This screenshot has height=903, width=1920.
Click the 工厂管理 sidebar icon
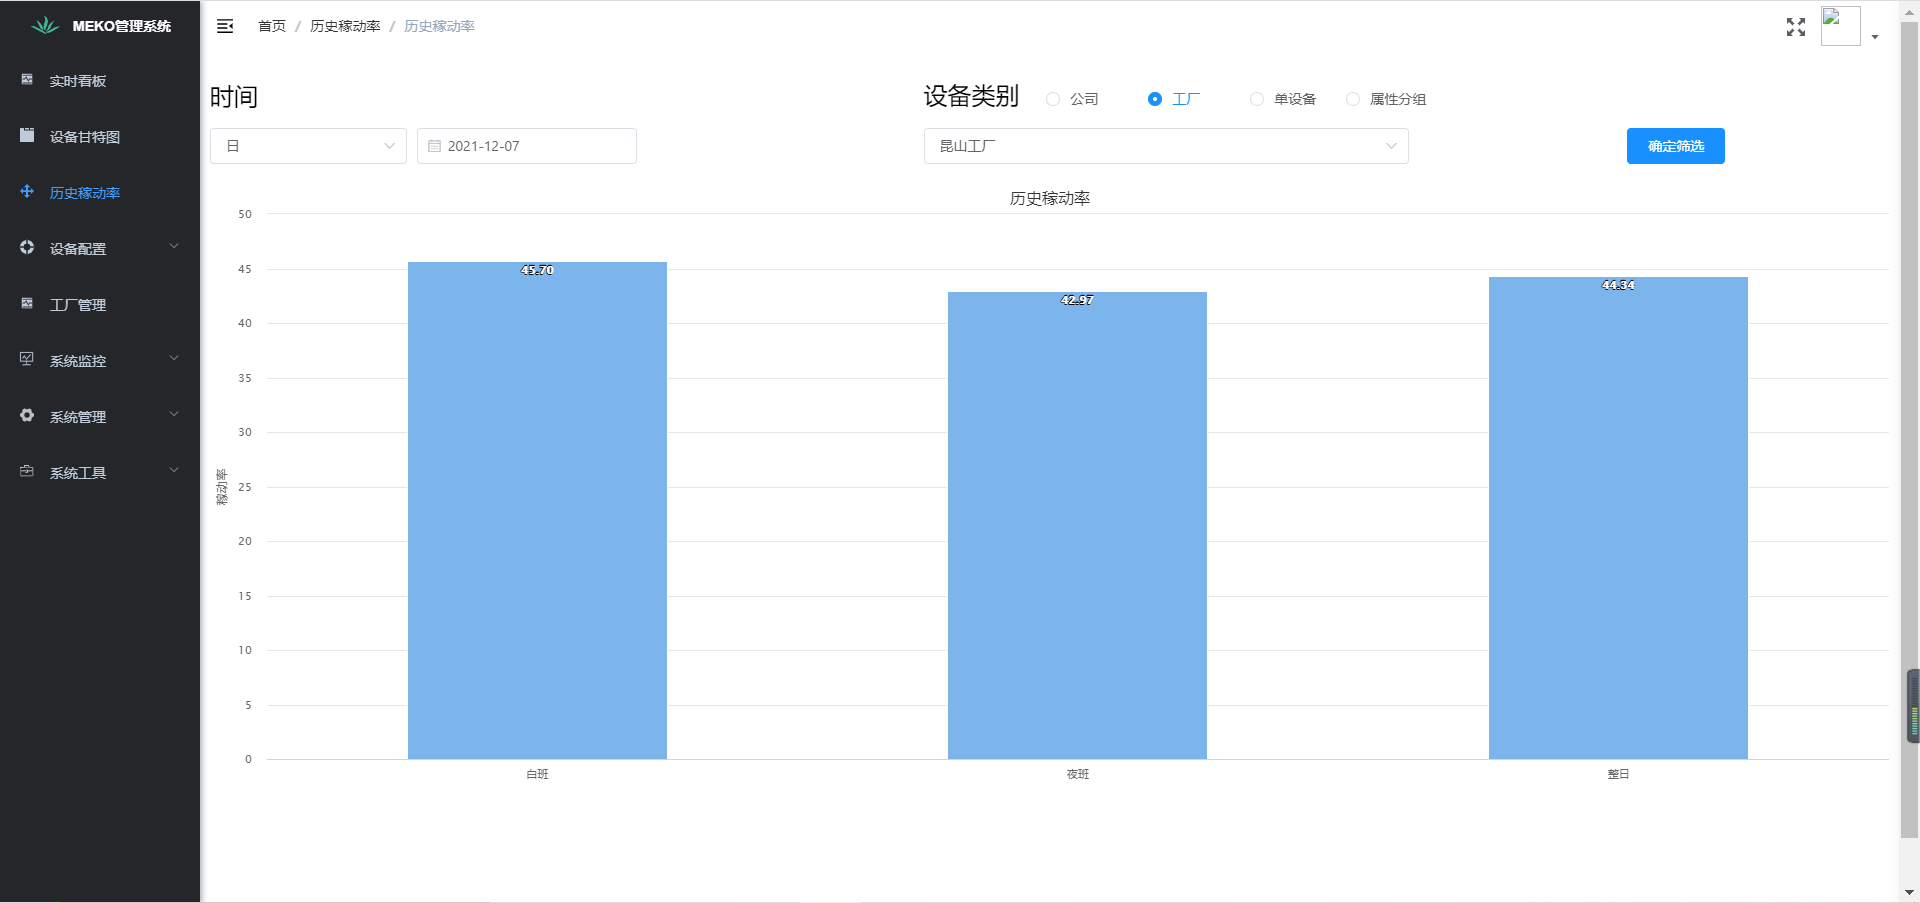27,304
